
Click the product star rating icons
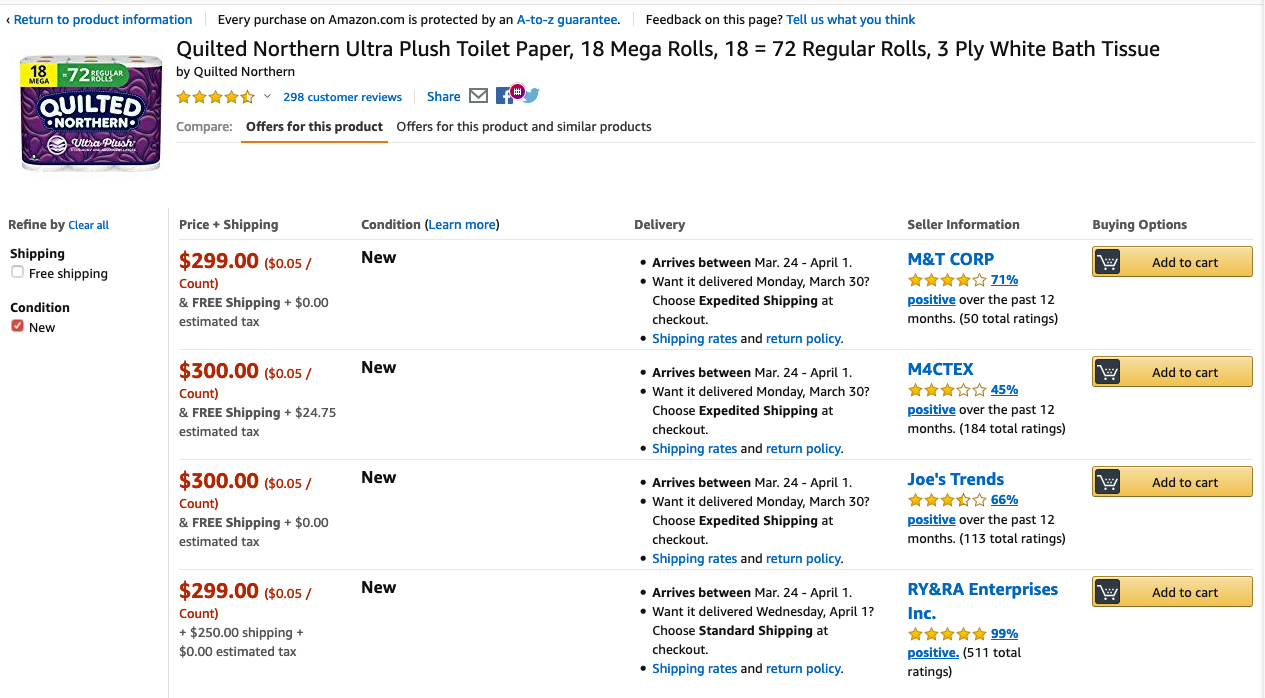coord(215,97)
